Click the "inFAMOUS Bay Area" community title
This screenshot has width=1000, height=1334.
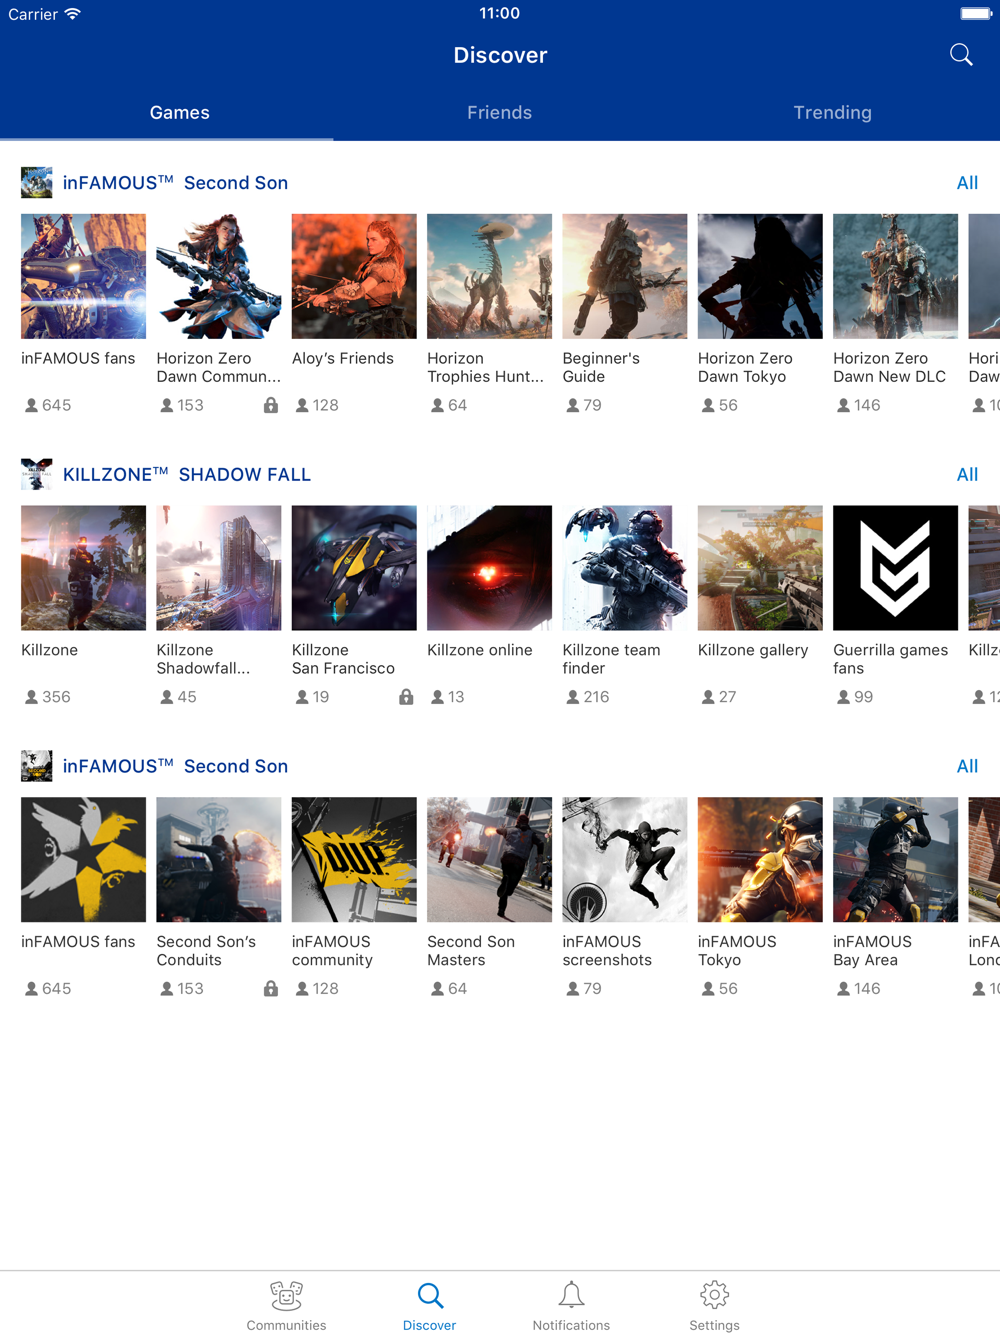[x=872, y=951]
